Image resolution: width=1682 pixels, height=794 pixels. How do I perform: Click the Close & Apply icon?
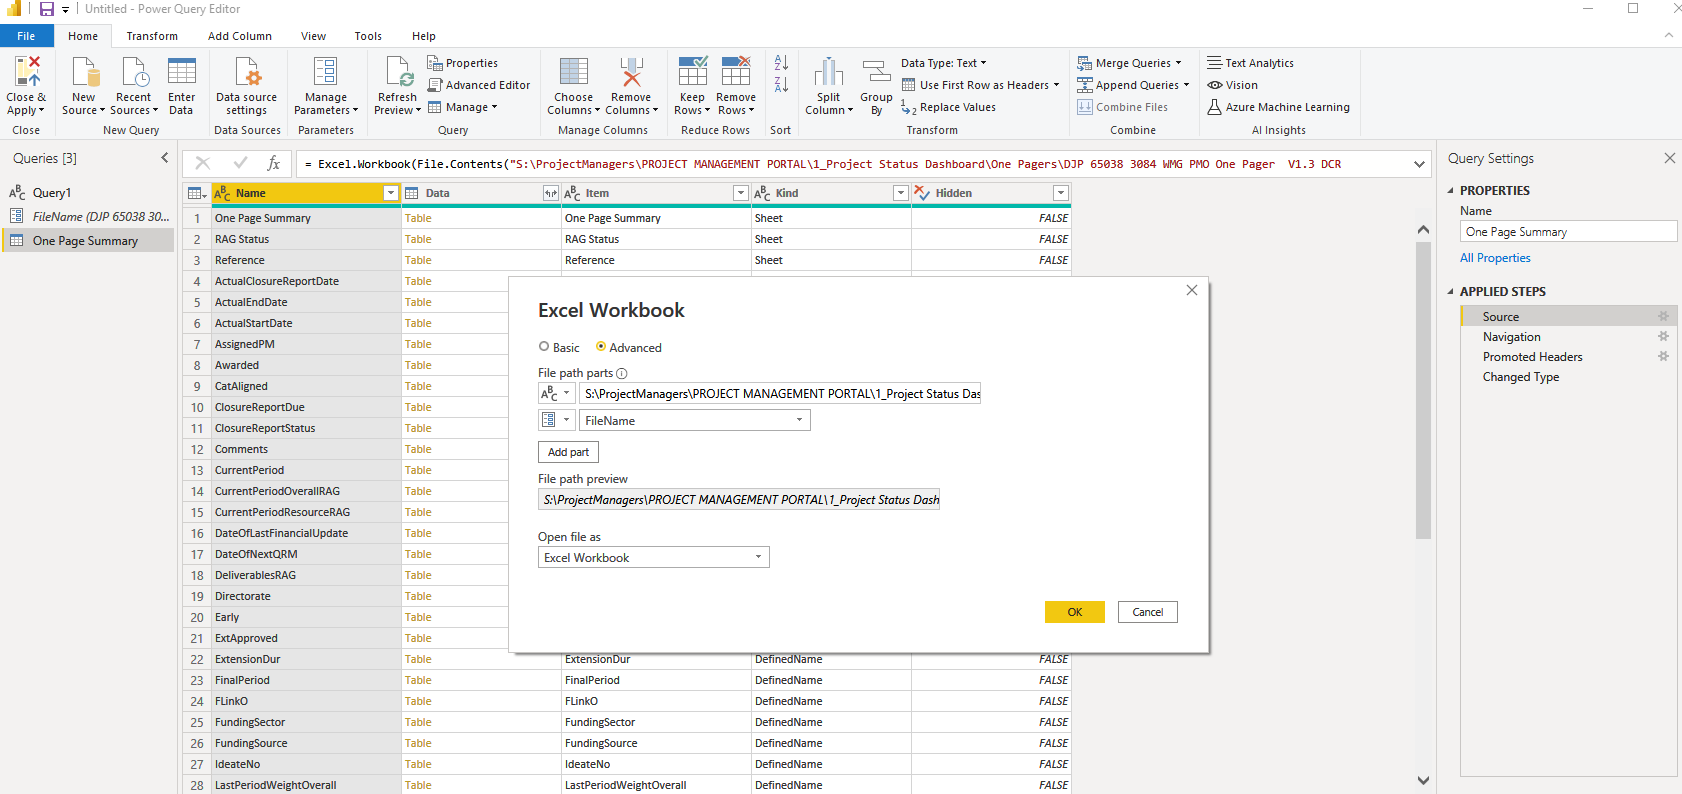point(26,72)
